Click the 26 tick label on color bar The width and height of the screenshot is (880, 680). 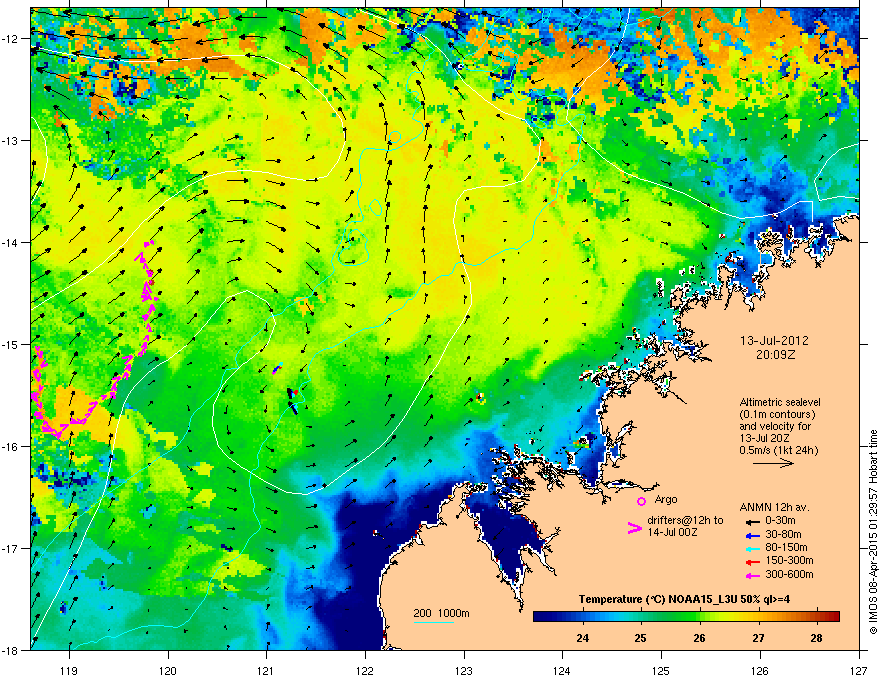[x=699, y=638]
